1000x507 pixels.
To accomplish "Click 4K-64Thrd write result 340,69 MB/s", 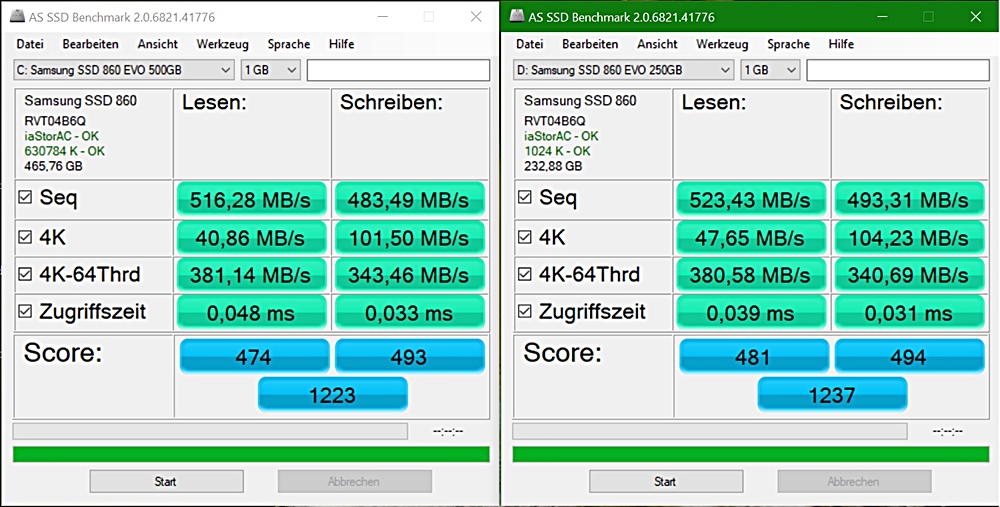I will 909,275.
